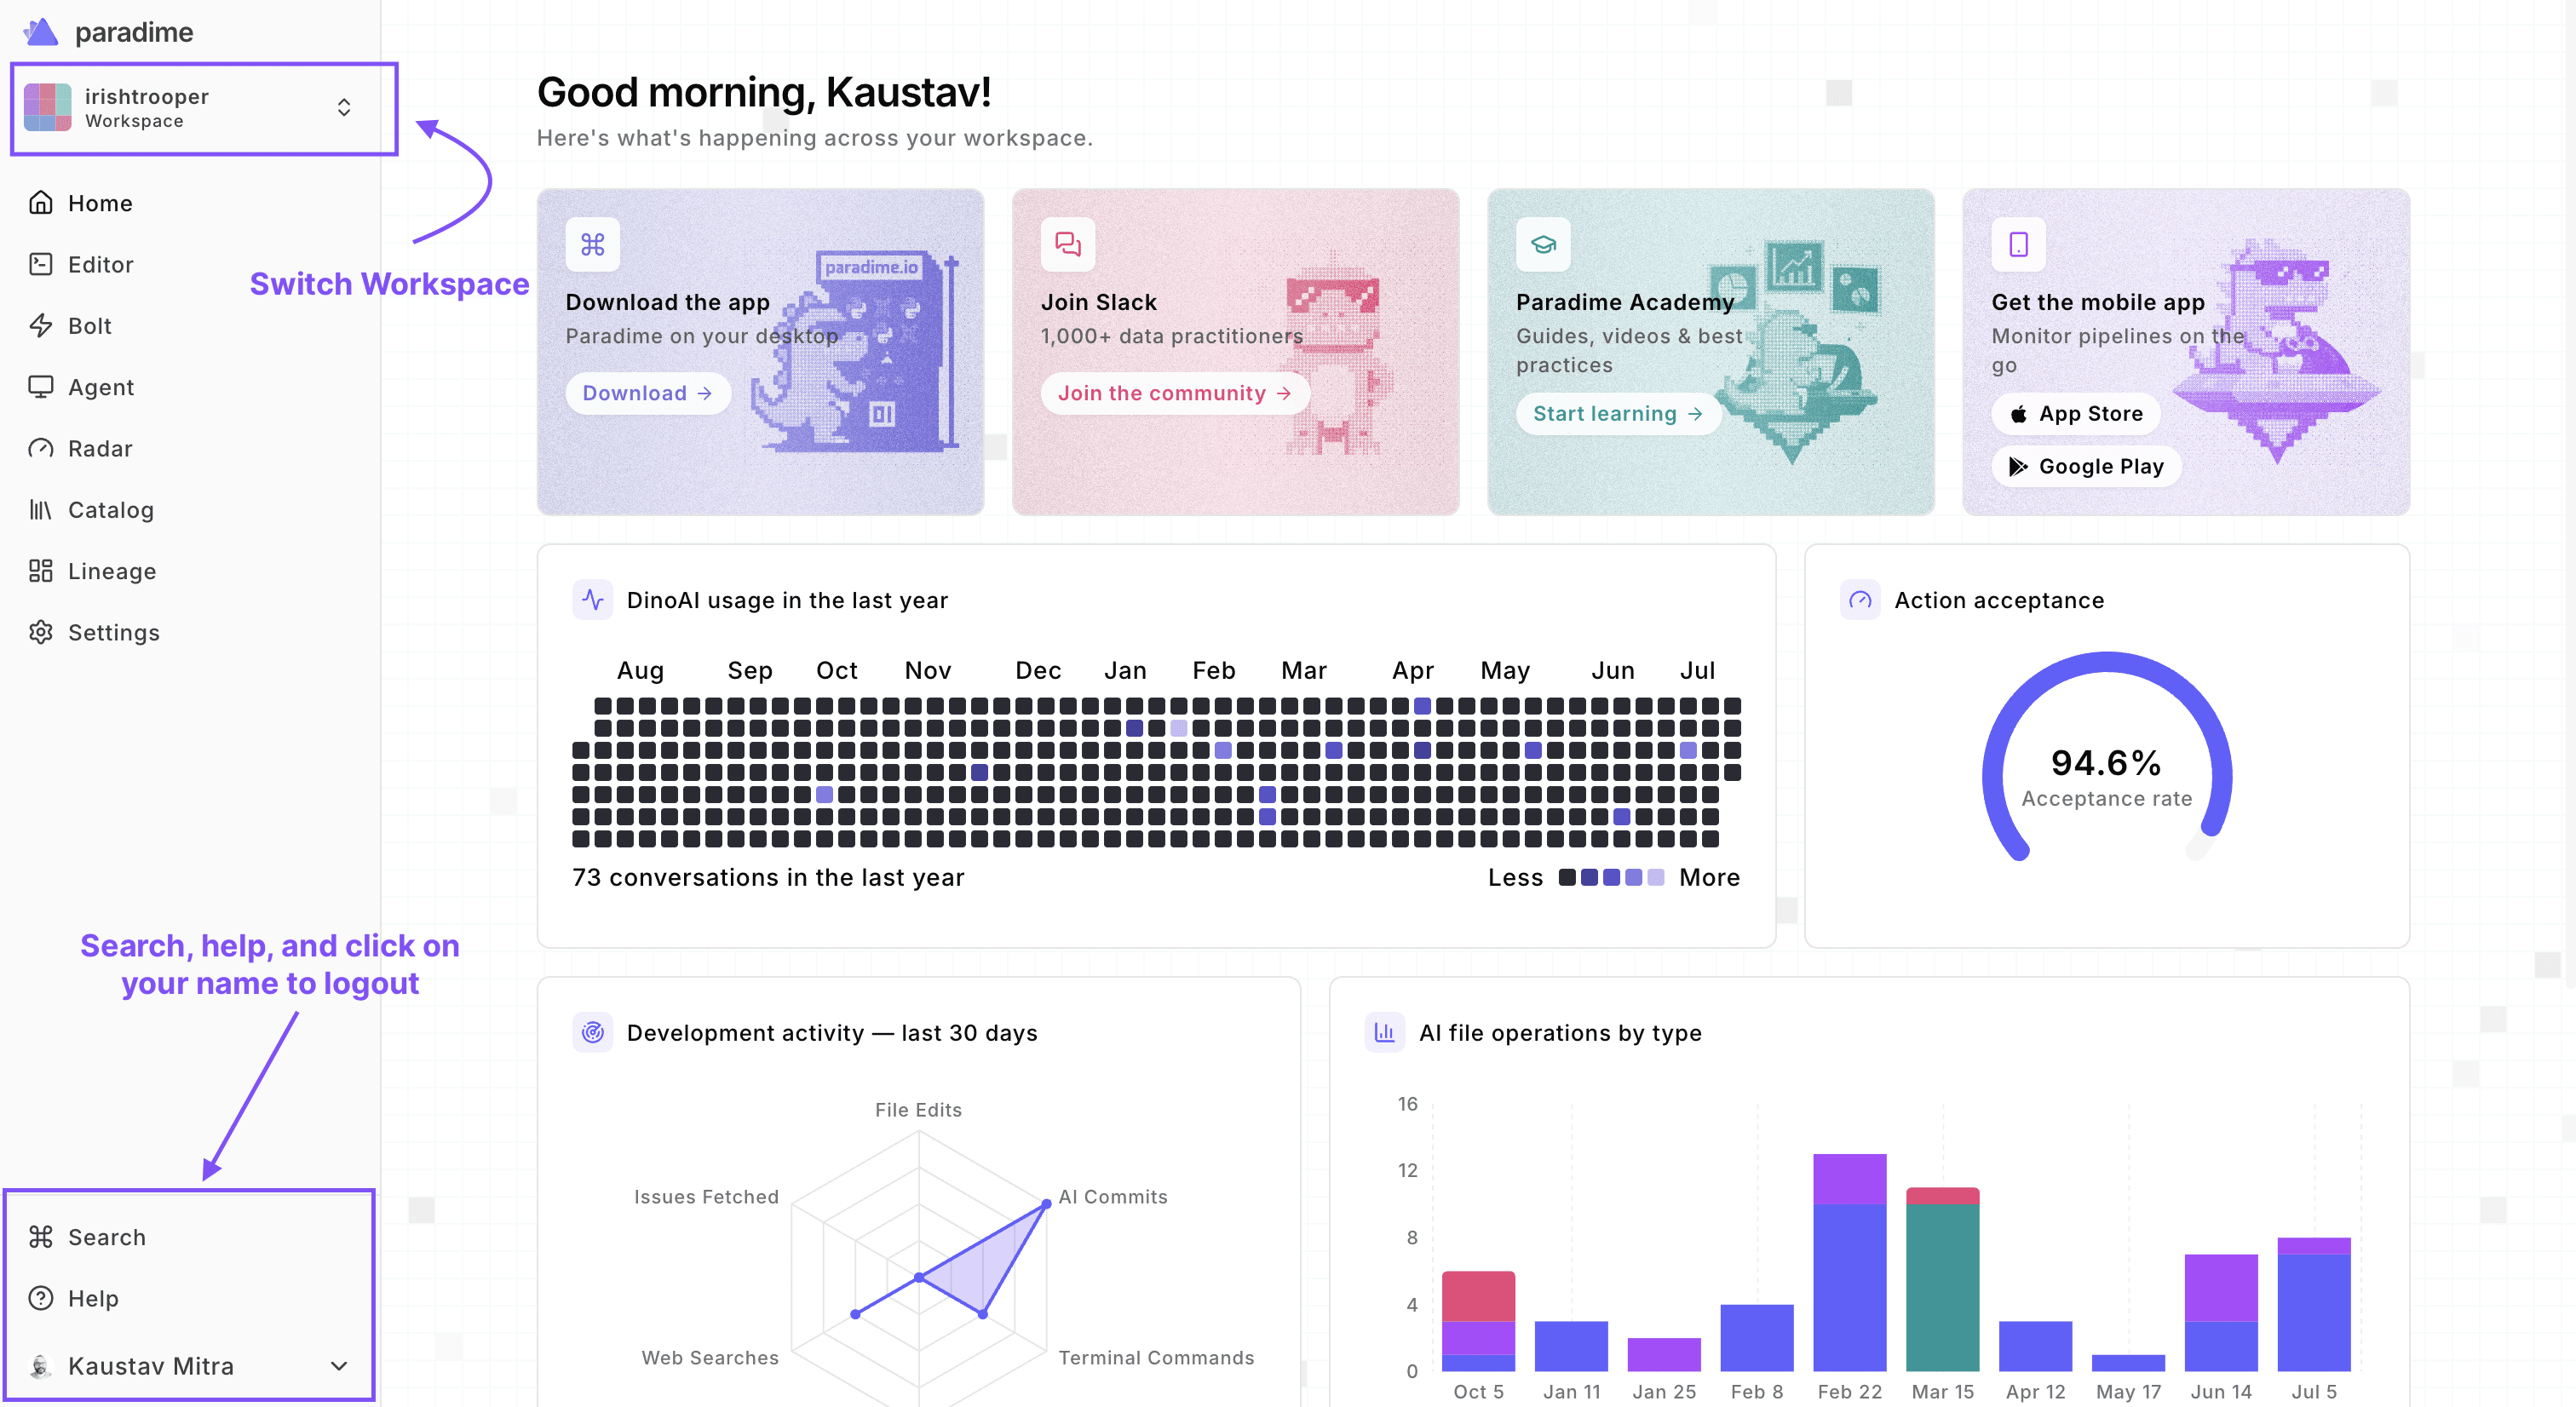Click the Action acceptance gauge icon
The image size is (2576, 1407).
coord(1860,600)
